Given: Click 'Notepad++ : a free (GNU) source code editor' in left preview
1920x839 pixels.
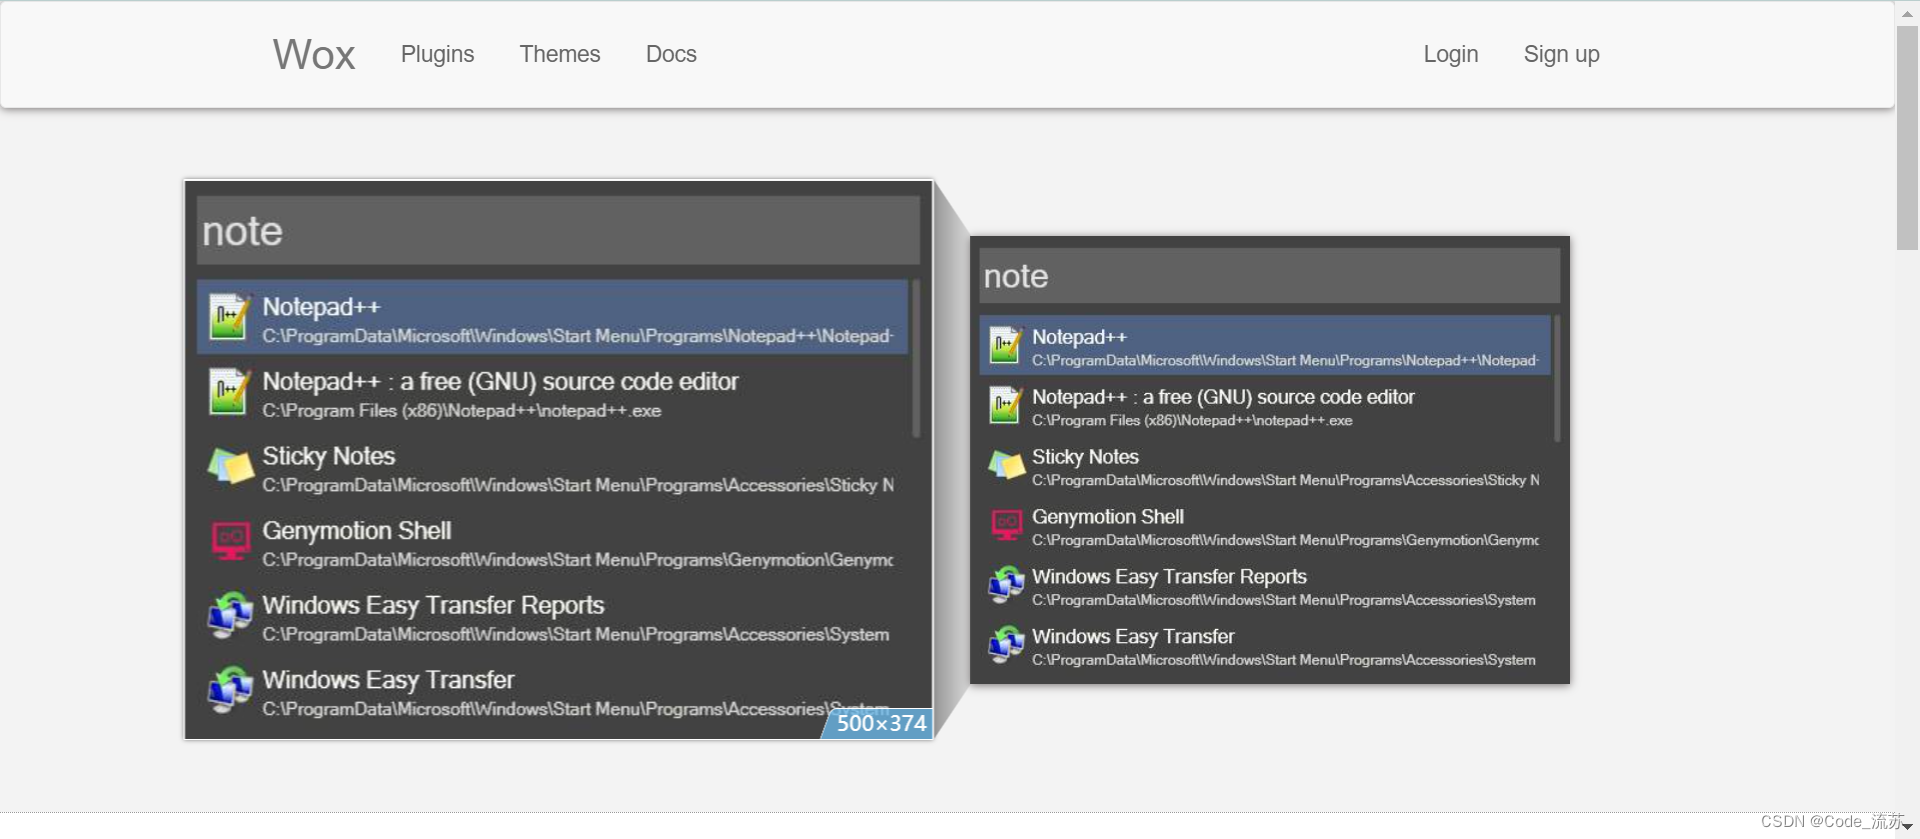Looking at the screenshot, I should click(500, 382).
